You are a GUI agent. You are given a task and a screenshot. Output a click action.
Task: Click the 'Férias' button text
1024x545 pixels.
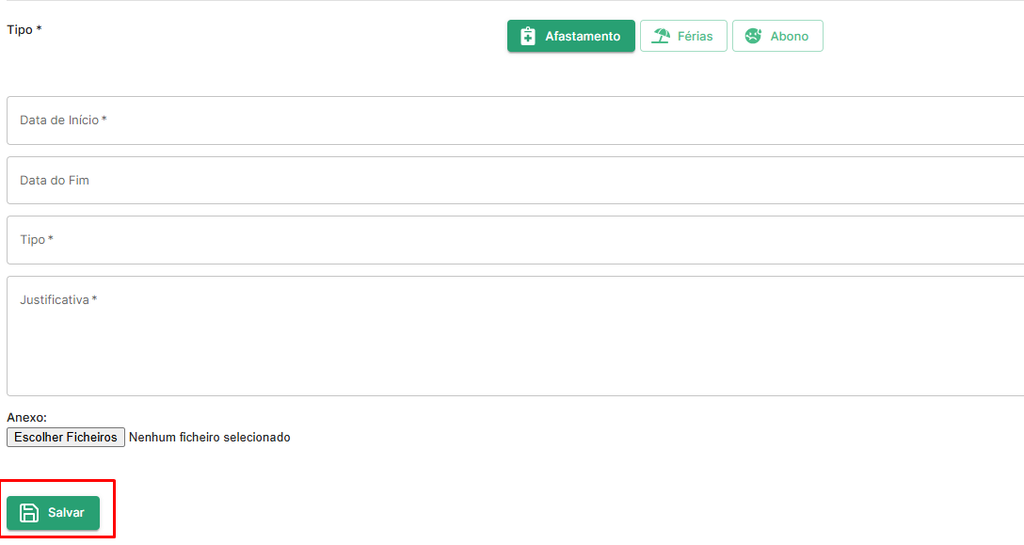point(695,36)
